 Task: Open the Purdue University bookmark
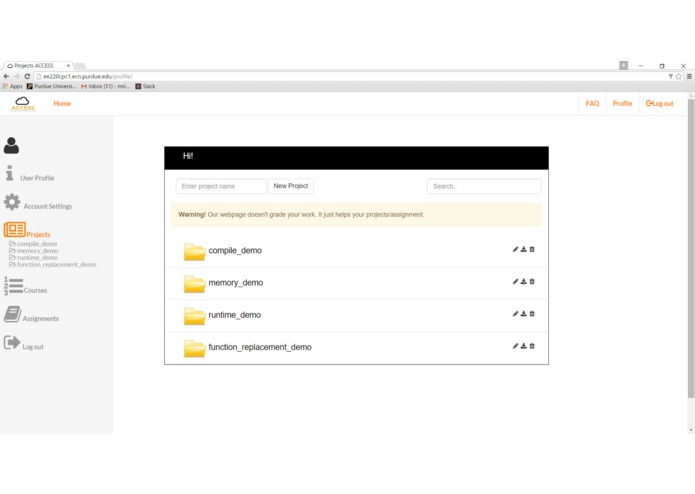coord(51,86)
